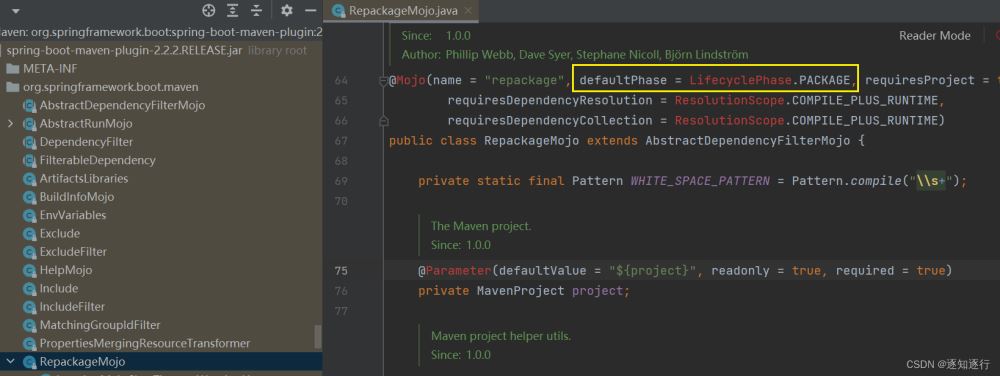The height and width of the screenshot is (376, 1000).
Task: Click the project tree vertical scrollbar thumb
Action: click(318, 336)
